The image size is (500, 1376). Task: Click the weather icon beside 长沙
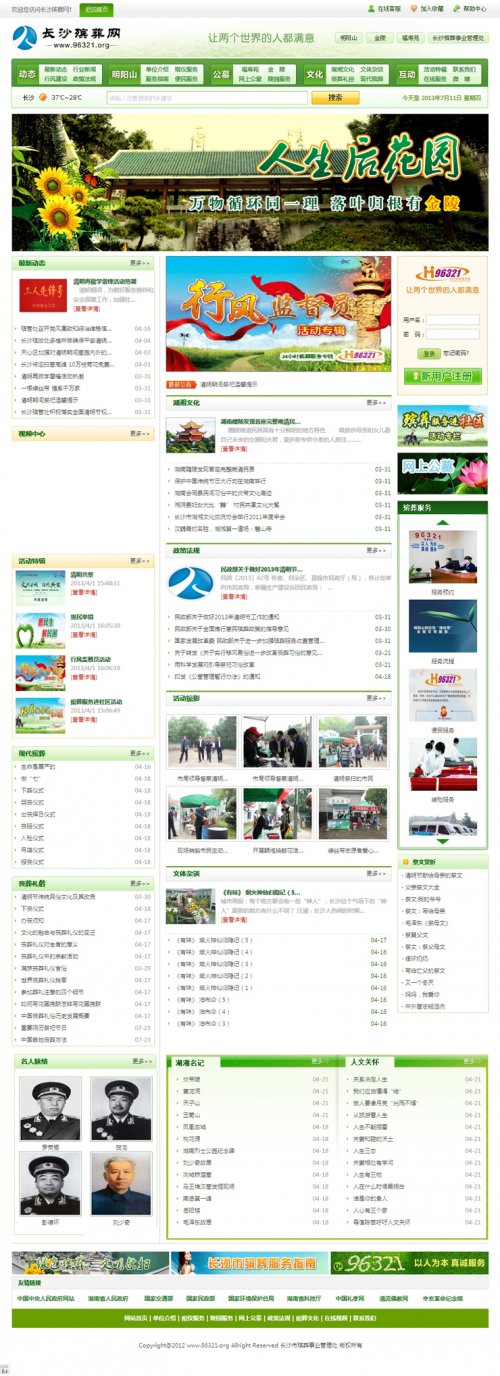(44, 97)
